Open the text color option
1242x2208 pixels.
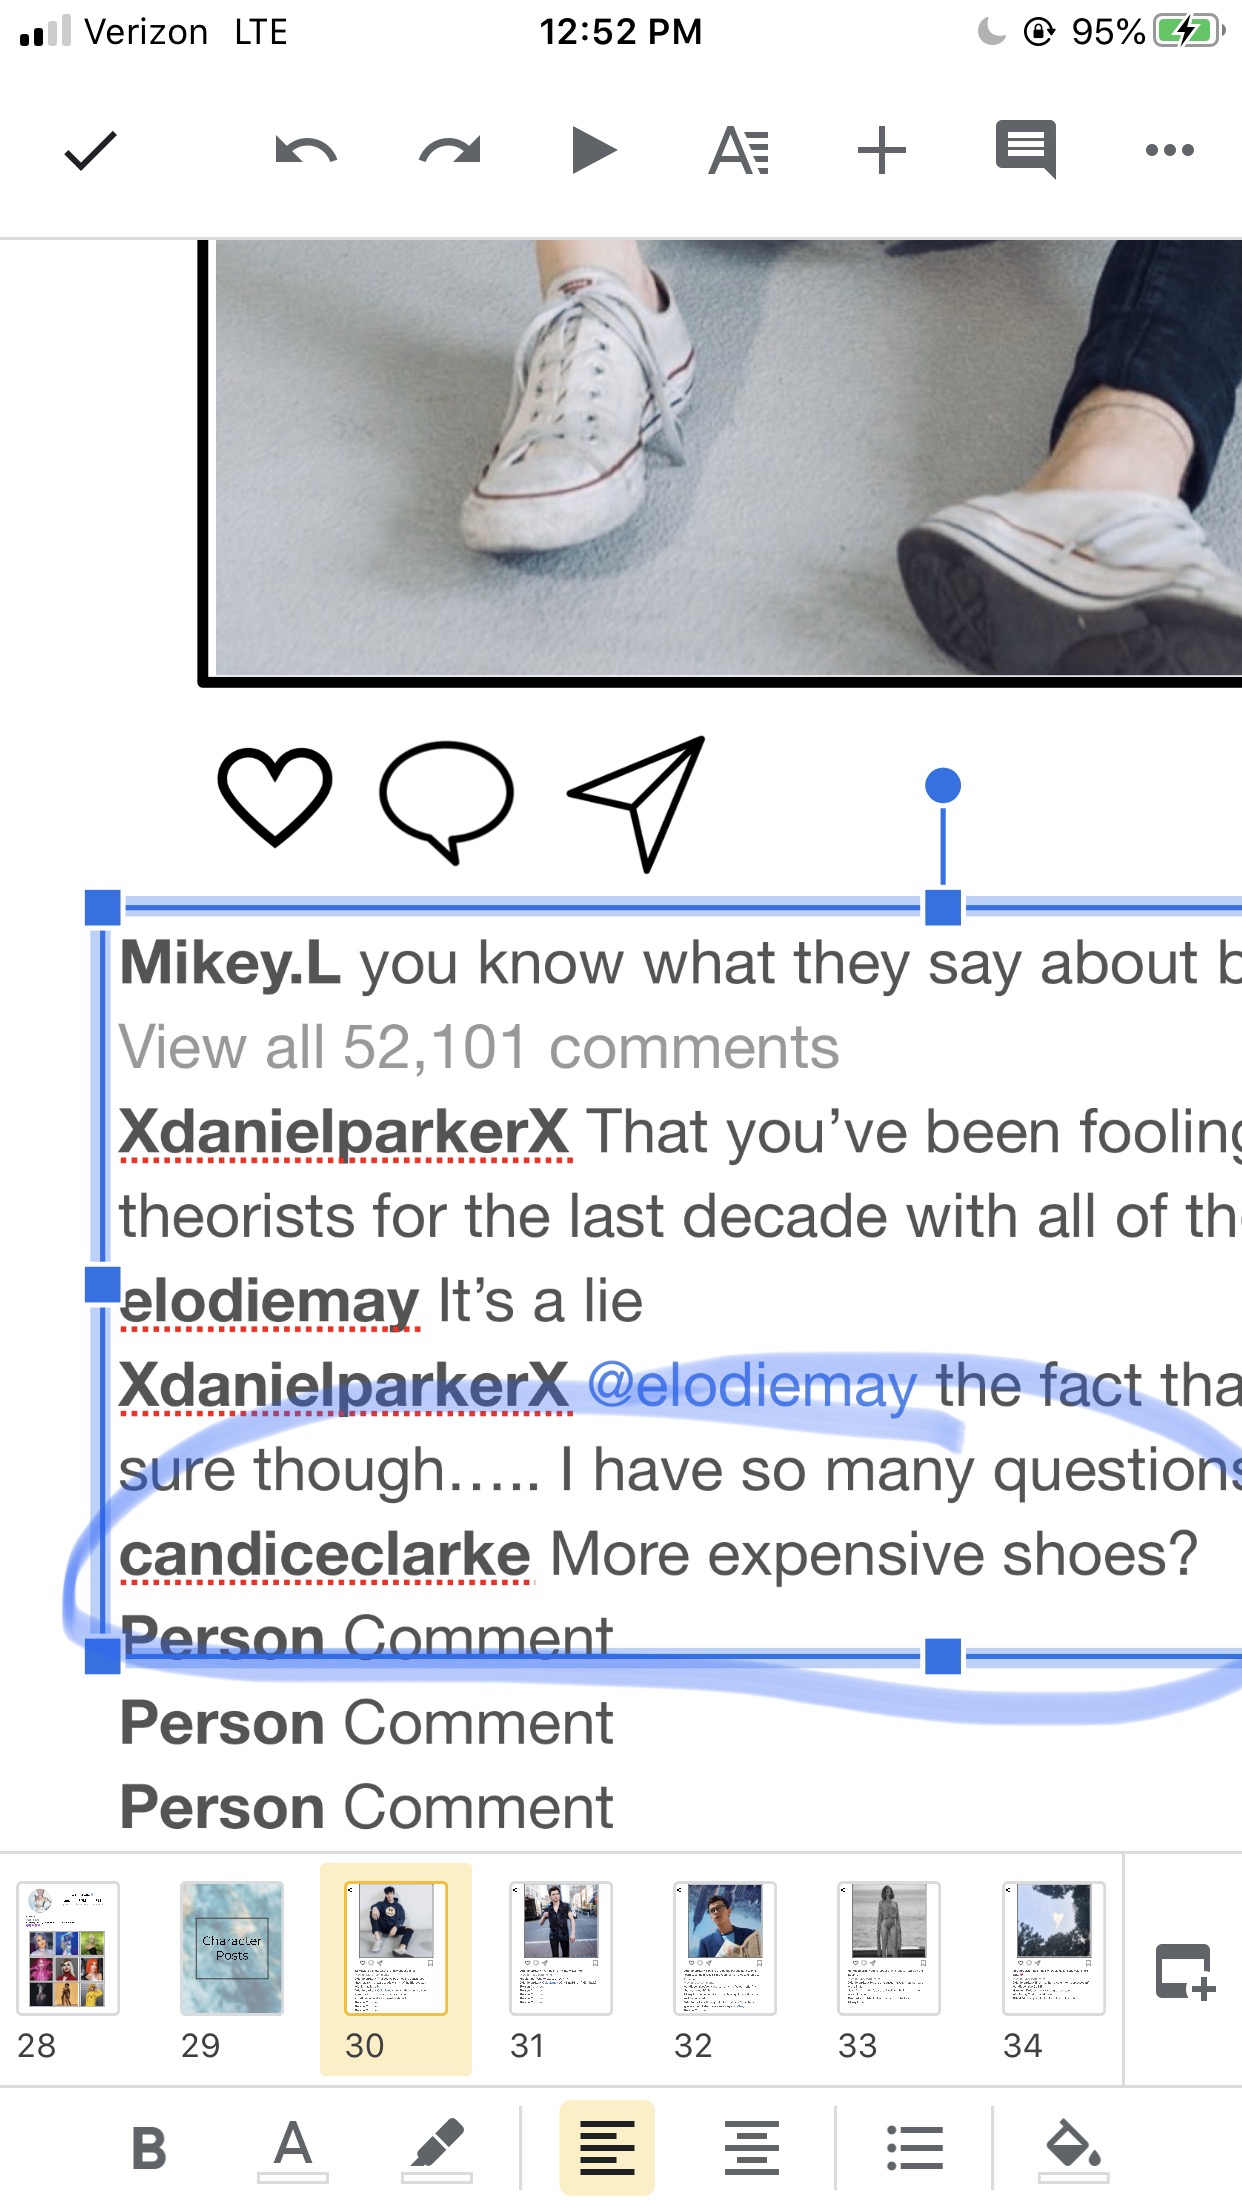pos(293,2148)
